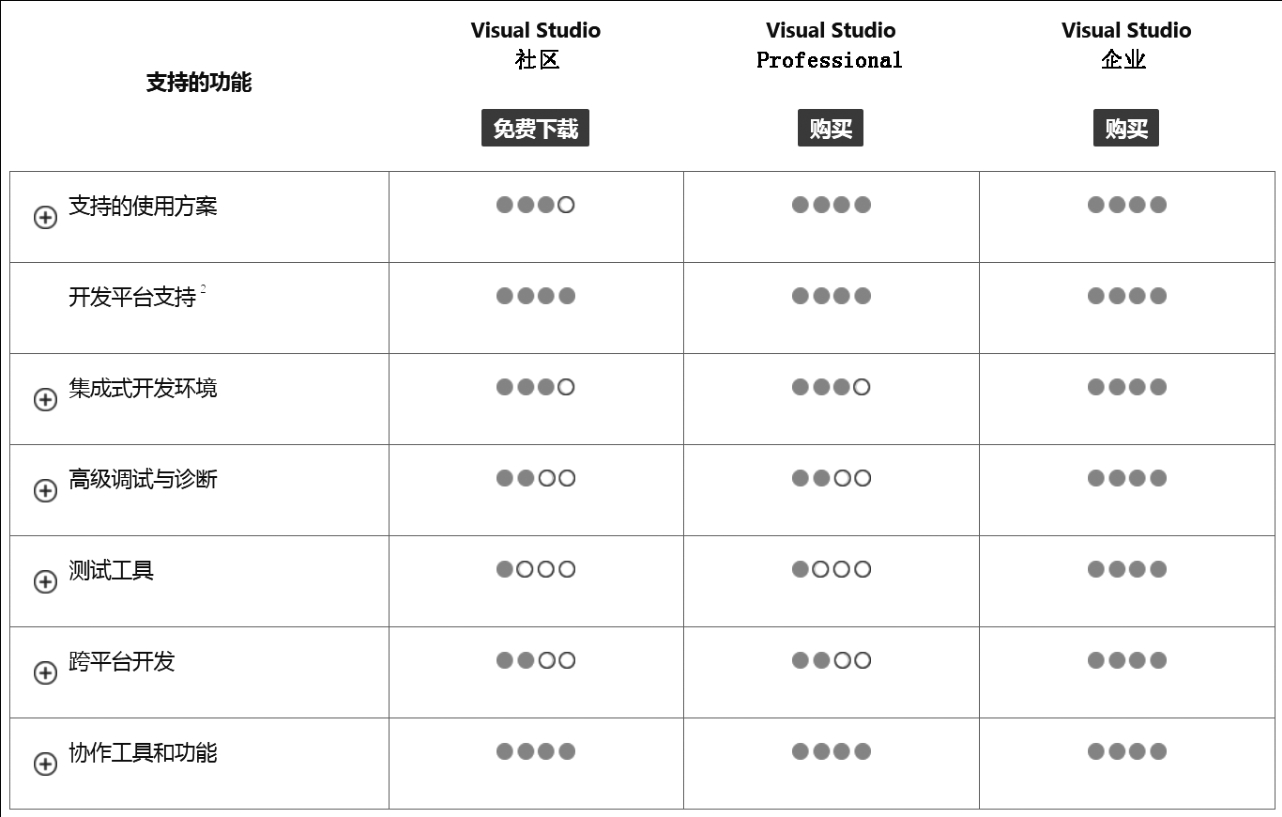Click the 支持的功能 header
This screenshot has width=1282, height=817.
199,83
